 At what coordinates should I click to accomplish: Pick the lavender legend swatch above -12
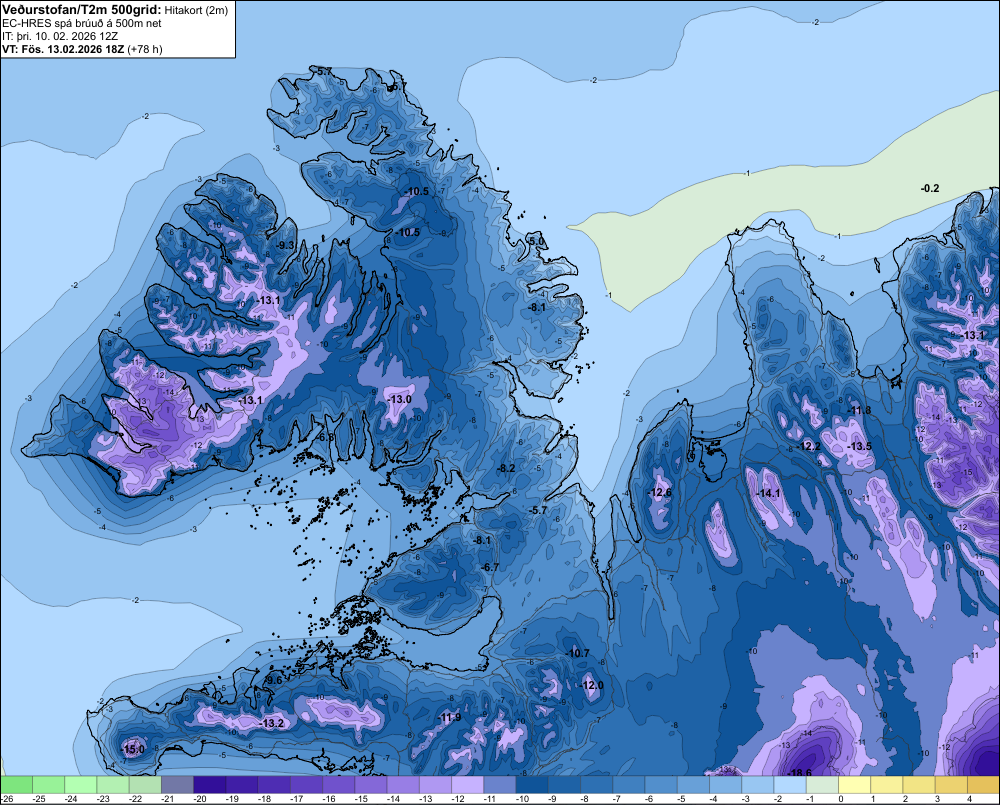(467, 784)
